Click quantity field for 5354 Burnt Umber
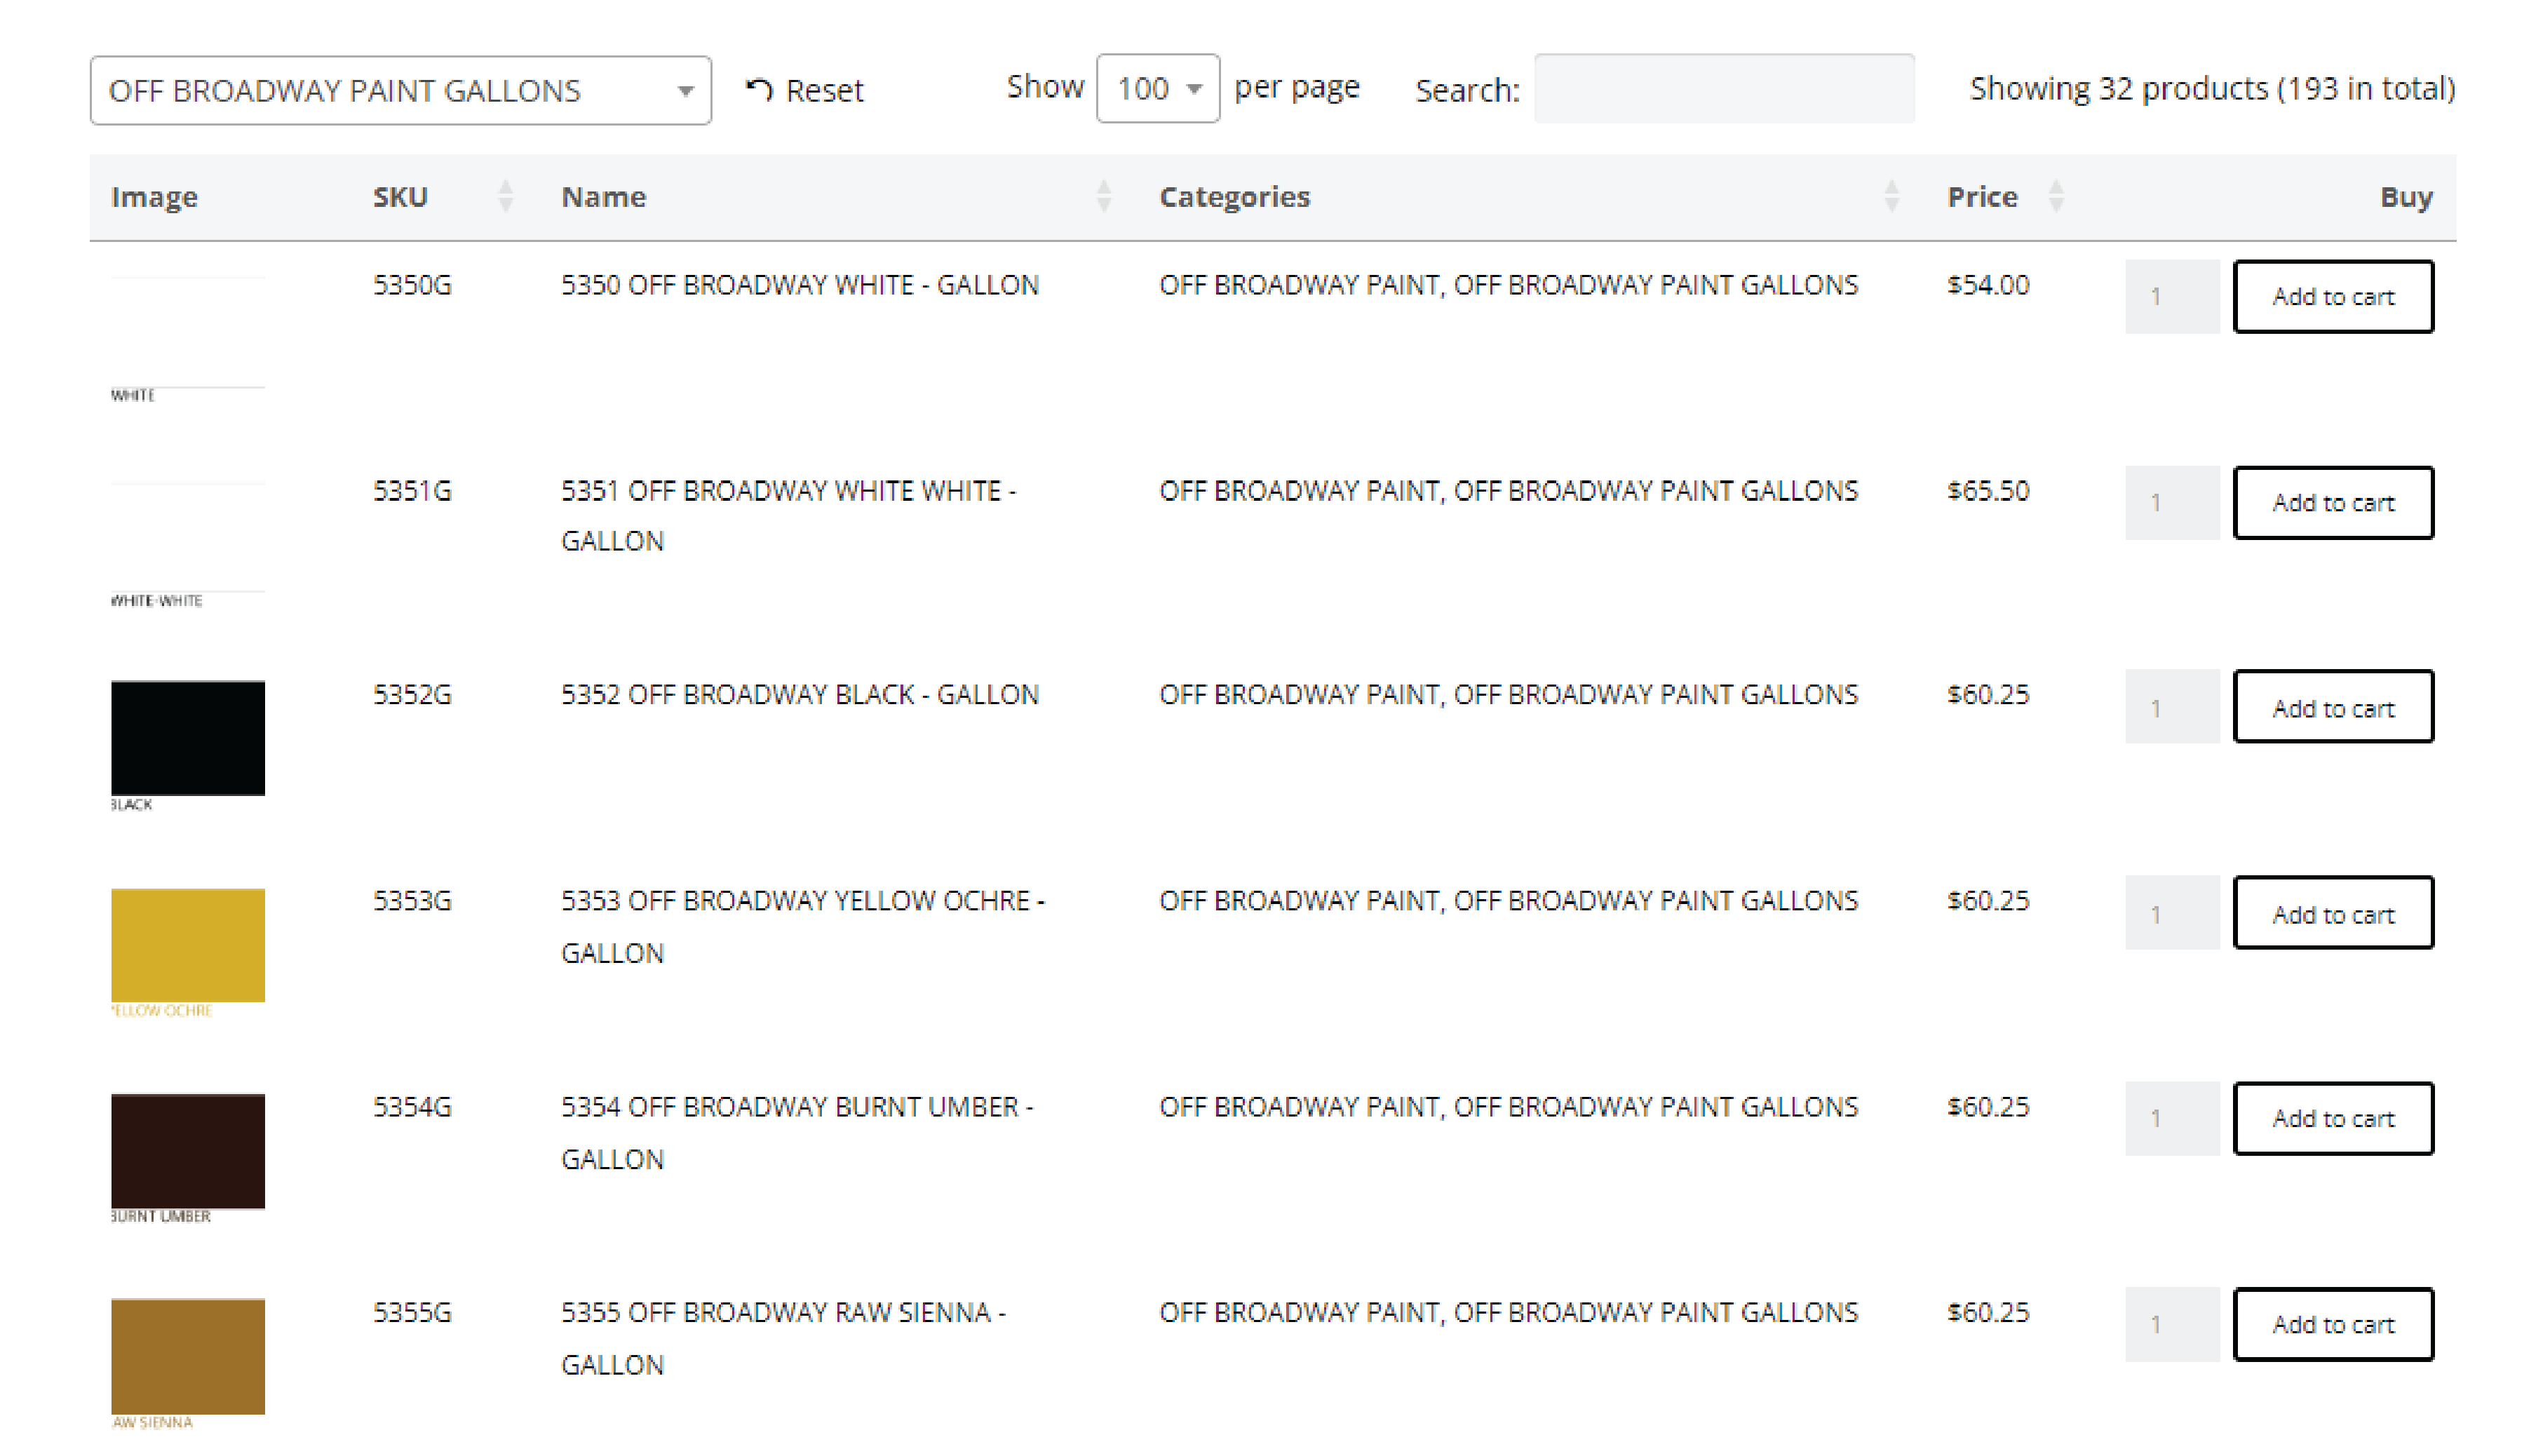 point(2171,1118)
